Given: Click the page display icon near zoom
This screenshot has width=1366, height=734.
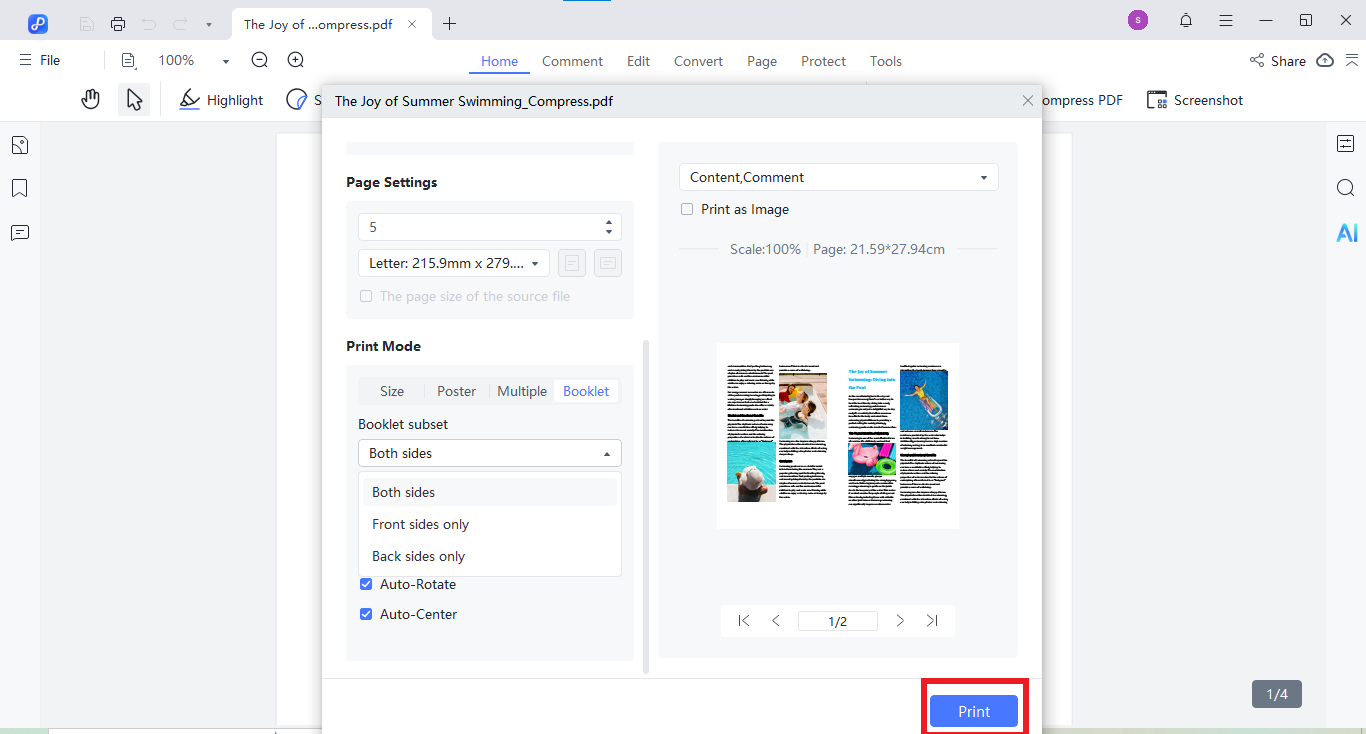Looking at the screenshot, I should click(x=129, y=60).
